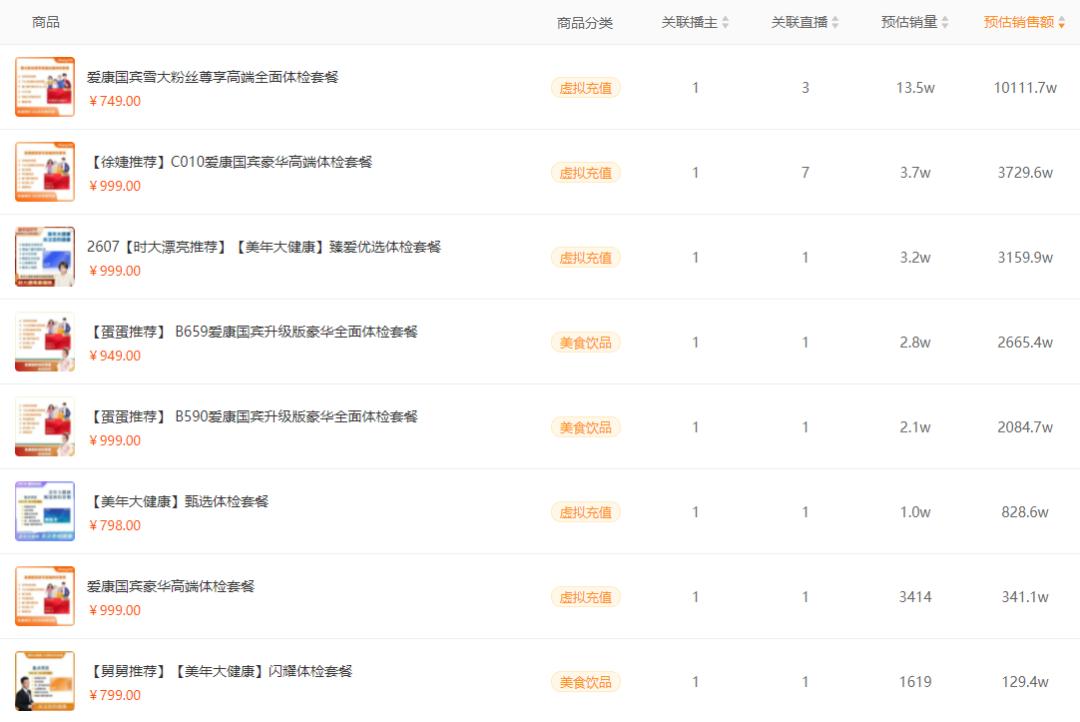Image resolution: width=1080 pixels, height=722 pixels.
Task: Click descending sort arrow on 关联播主 column
Action: click(726, 25)
